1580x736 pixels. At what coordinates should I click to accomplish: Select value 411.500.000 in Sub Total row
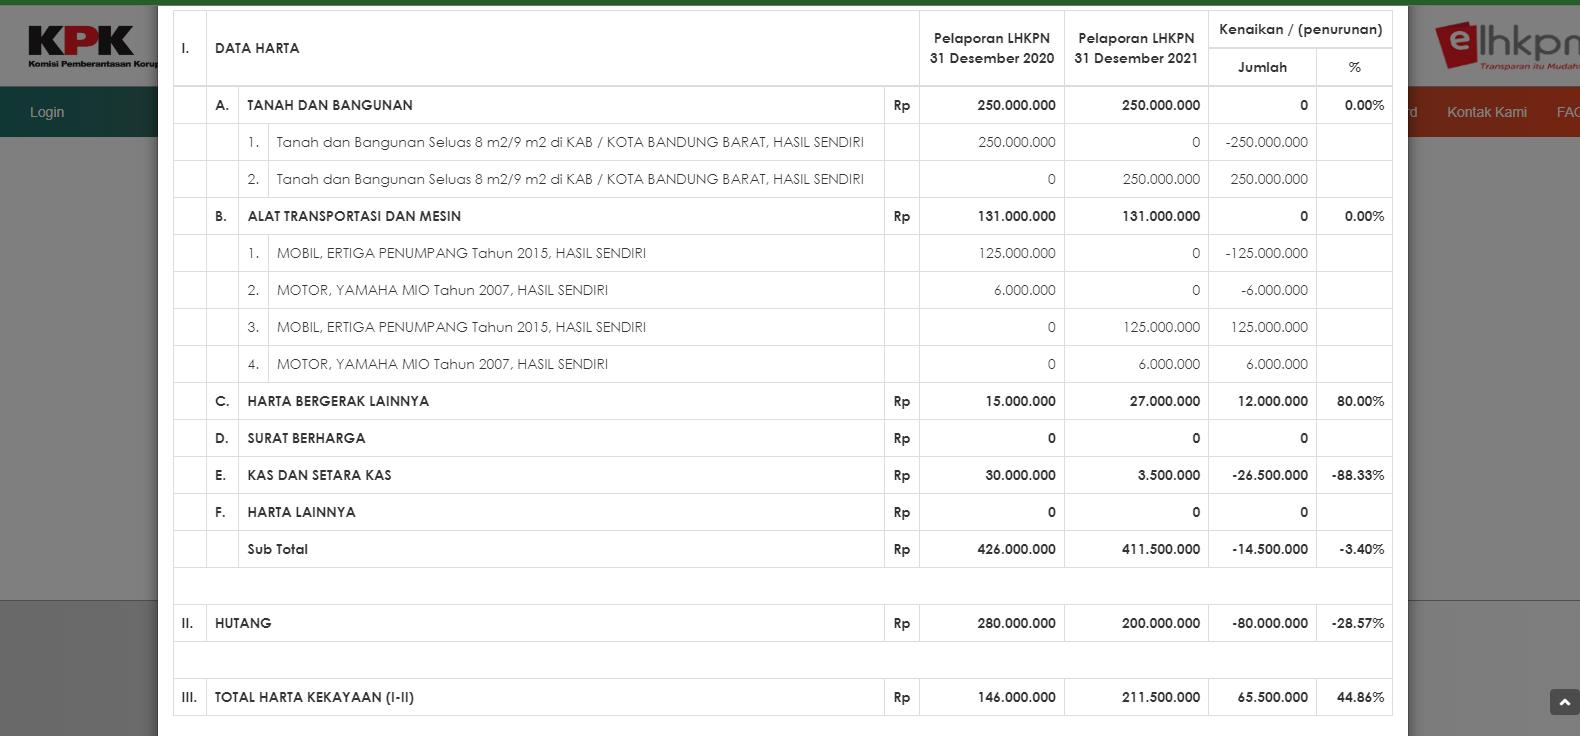(x=1161, y=549)
